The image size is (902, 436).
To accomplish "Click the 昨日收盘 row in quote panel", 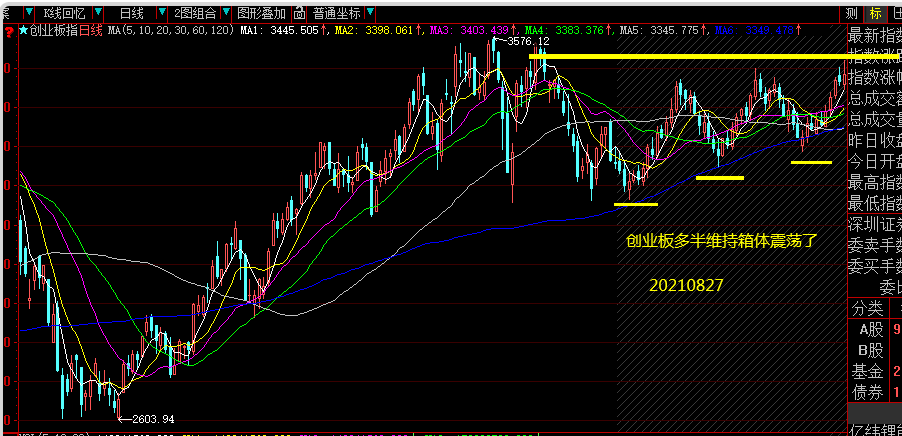I will [x=874, y=140].
